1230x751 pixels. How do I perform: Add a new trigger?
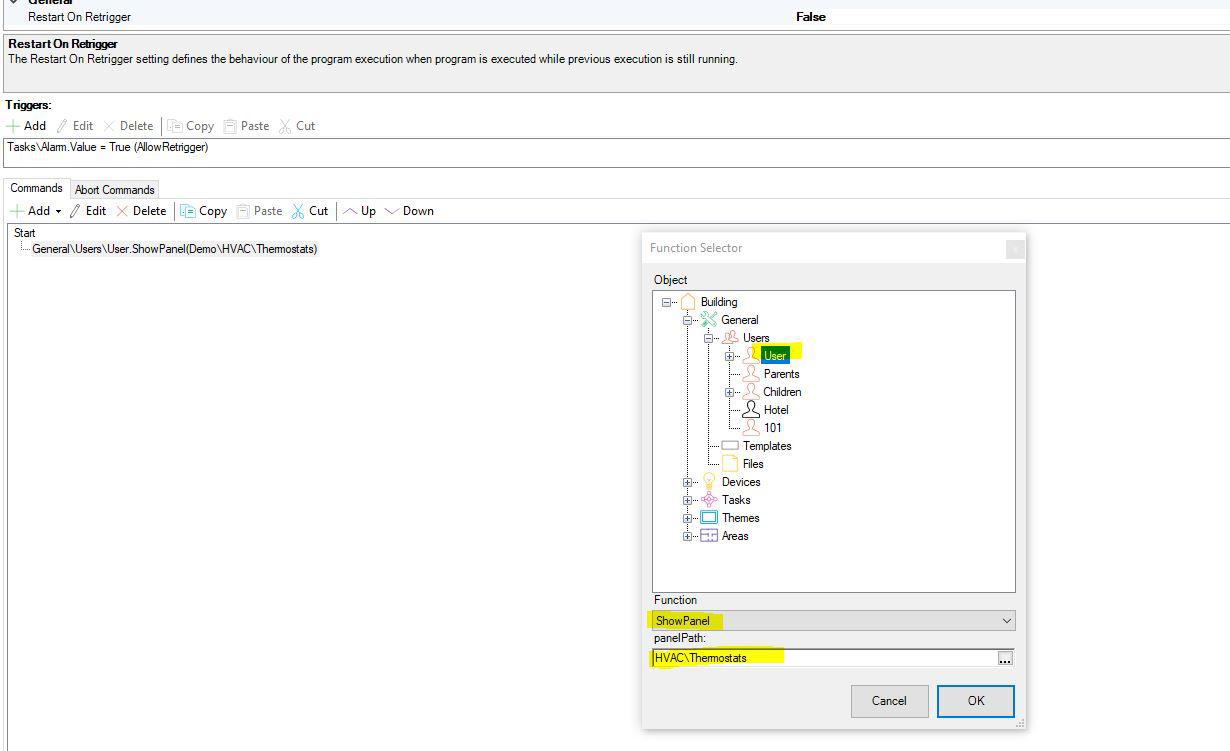(x=27, y=126)
